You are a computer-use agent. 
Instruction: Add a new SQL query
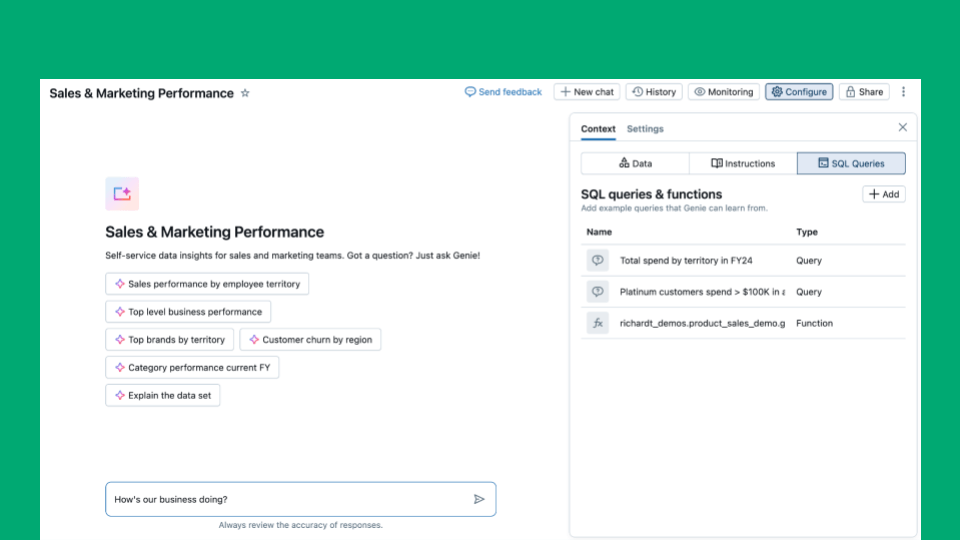click(x=883, y=195)
